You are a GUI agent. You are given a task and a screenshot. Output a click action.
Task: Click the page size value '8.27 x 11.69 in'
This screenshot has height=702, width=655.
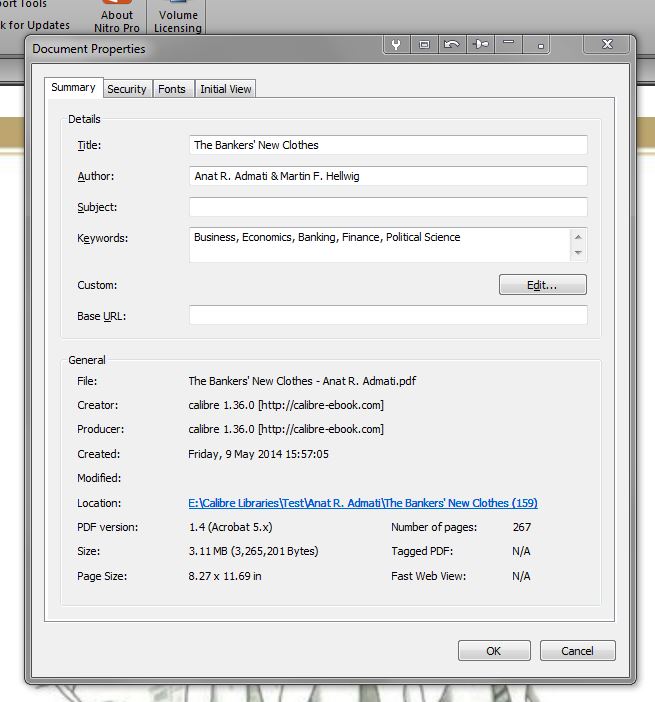tap(225, 576)
